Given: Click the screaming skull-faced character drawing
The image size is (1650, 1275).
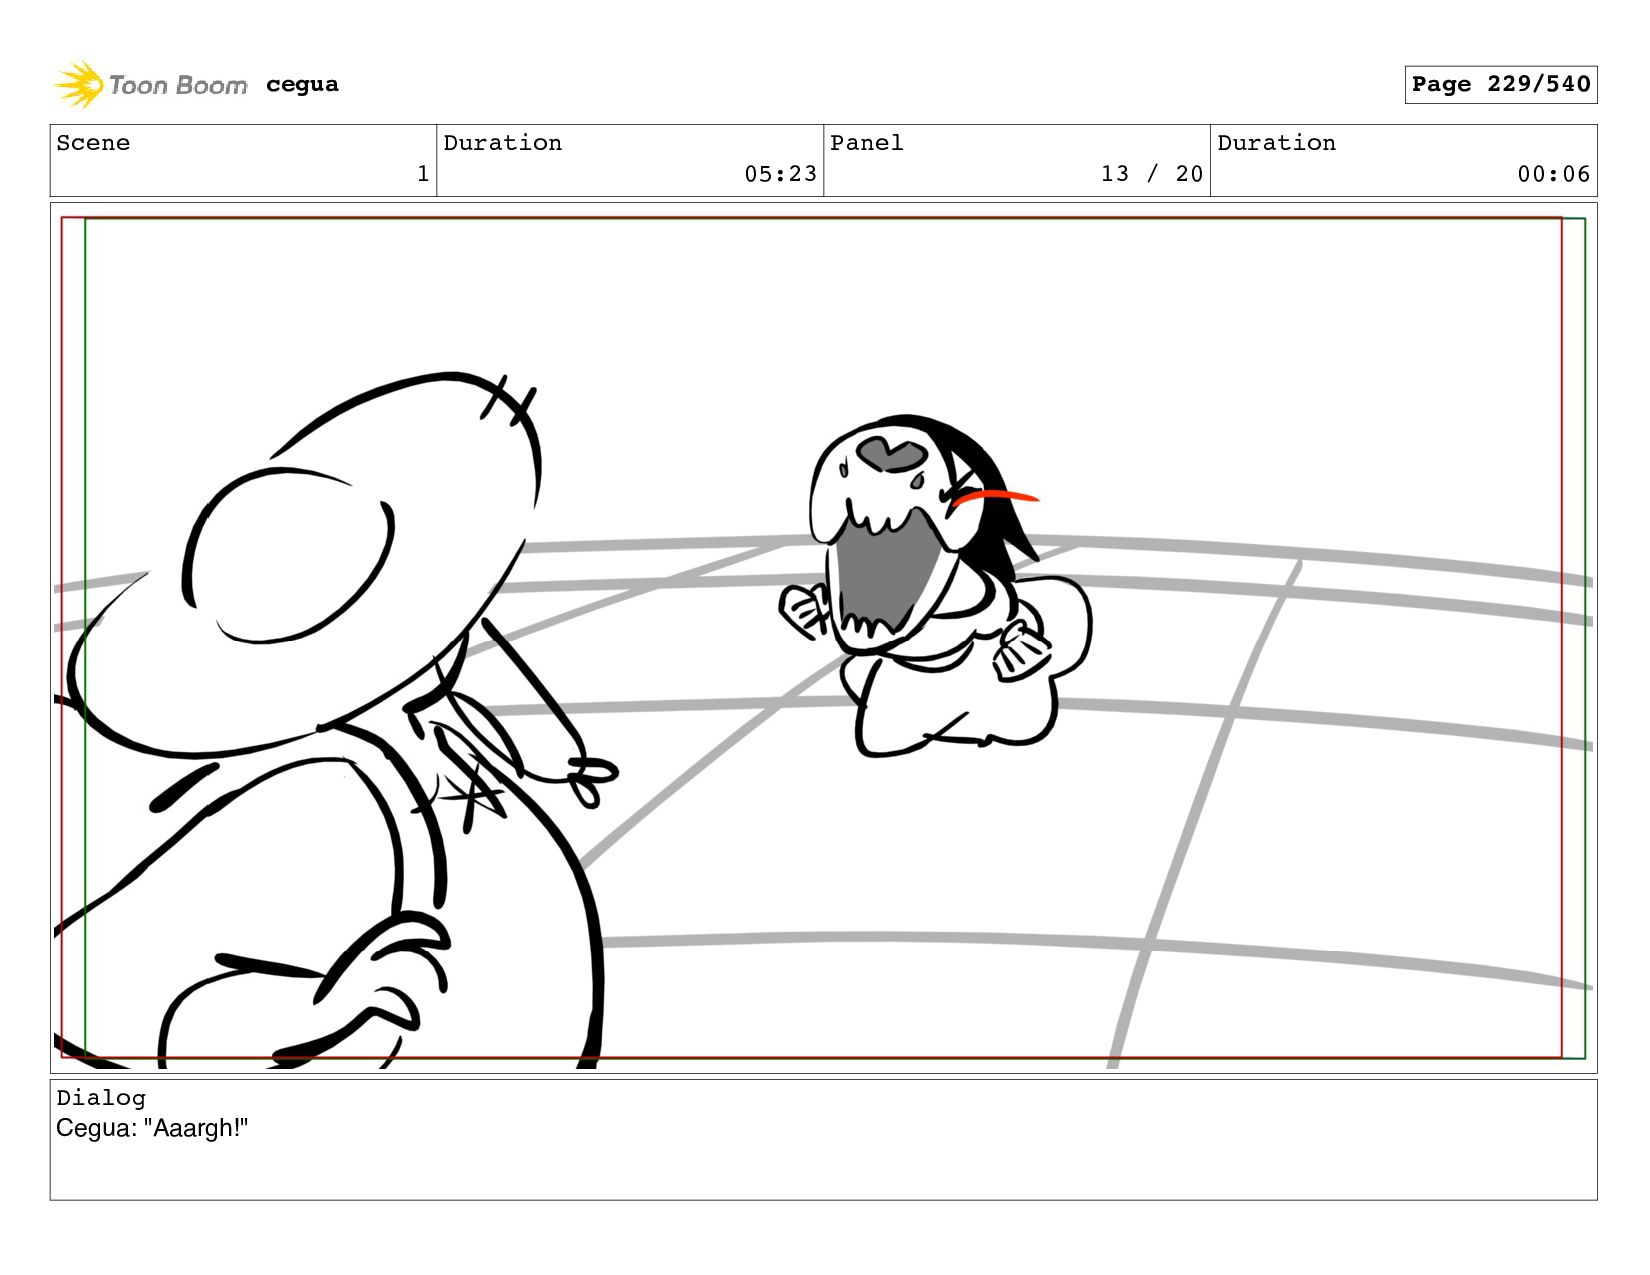Looking at the screenshot, I should click(x=935, y=585).
